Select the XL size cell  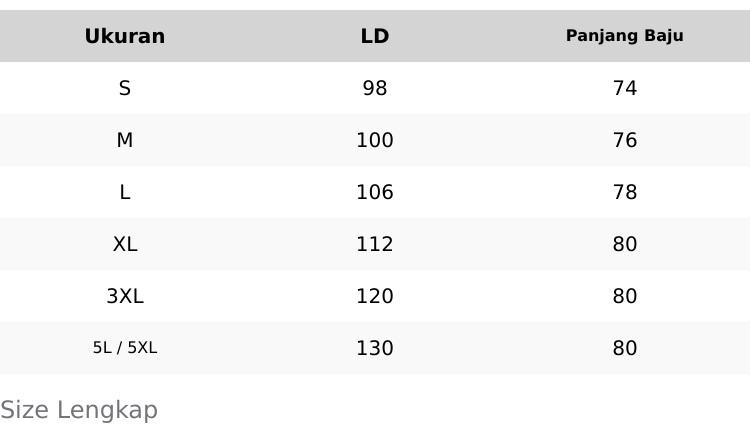[x=124, y=244]
